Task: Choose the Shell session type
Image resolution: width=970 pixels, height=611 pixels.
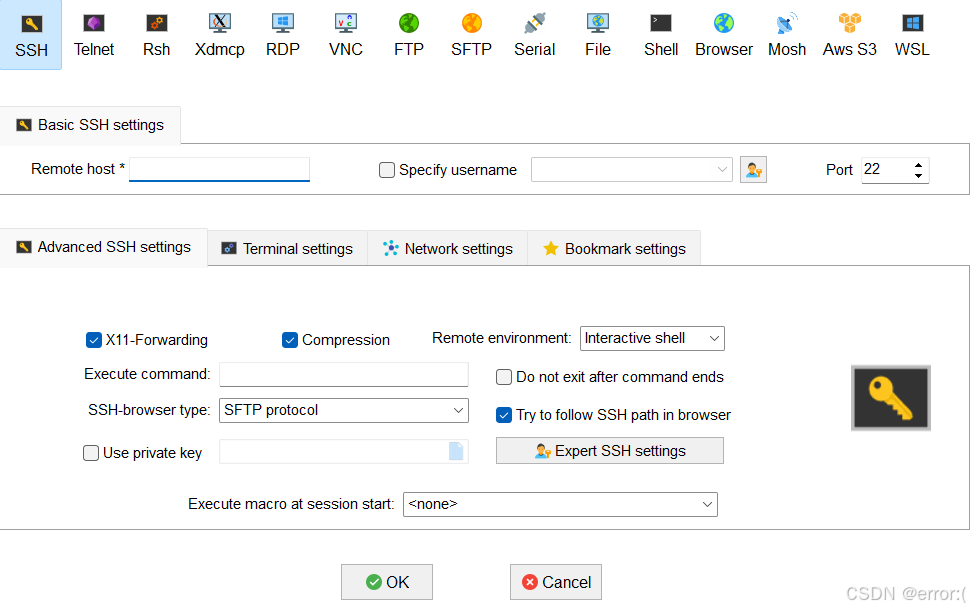Action: click(x=661, y=35)
